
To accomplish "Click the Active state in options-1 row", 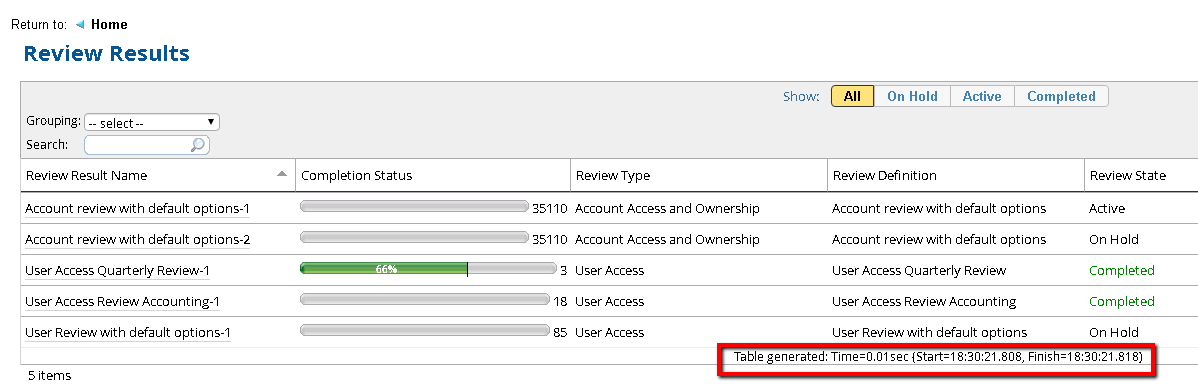I will click(x=1107, y=208).
